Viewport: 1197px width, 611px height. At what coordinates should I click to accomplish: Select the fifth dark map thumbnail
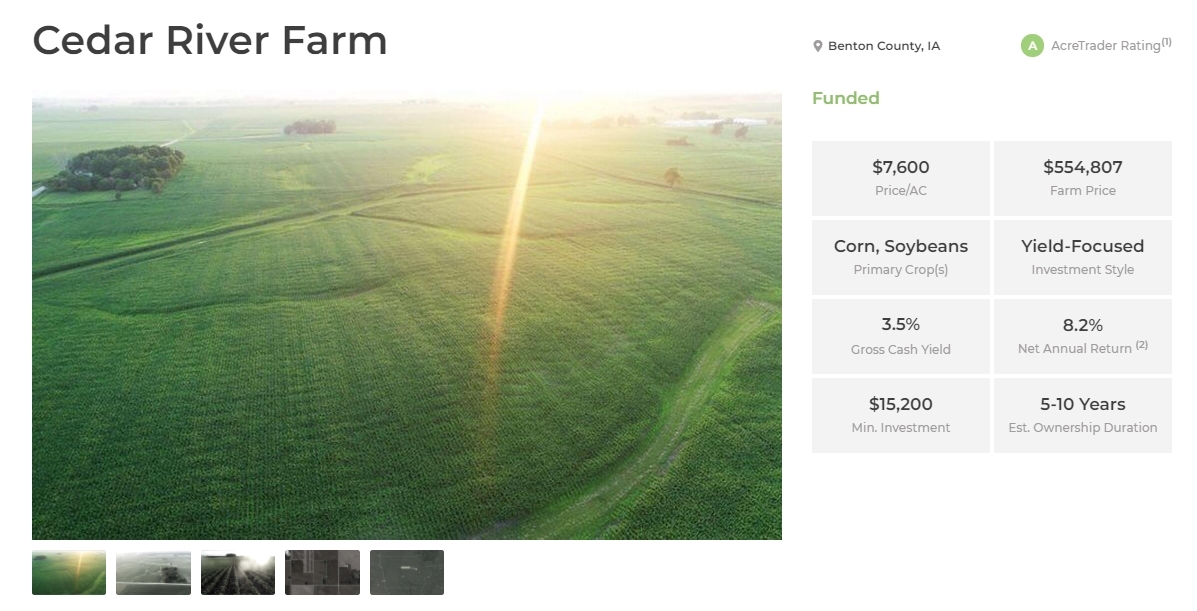coord(407,572)
